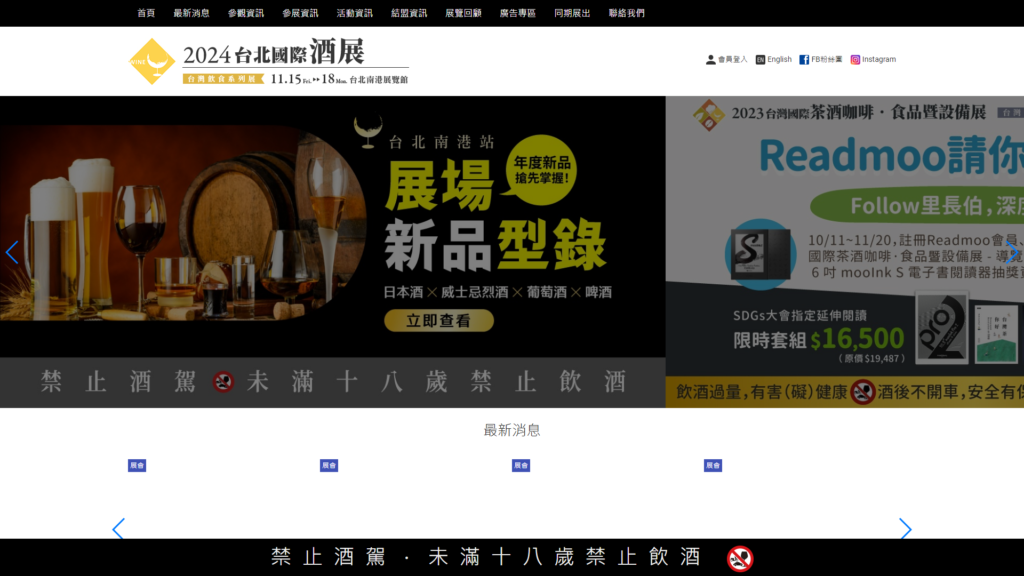This screenshot has height=576, width=1024.
Task: Click the 台北南港站 banner text
Action: point(442,142)
